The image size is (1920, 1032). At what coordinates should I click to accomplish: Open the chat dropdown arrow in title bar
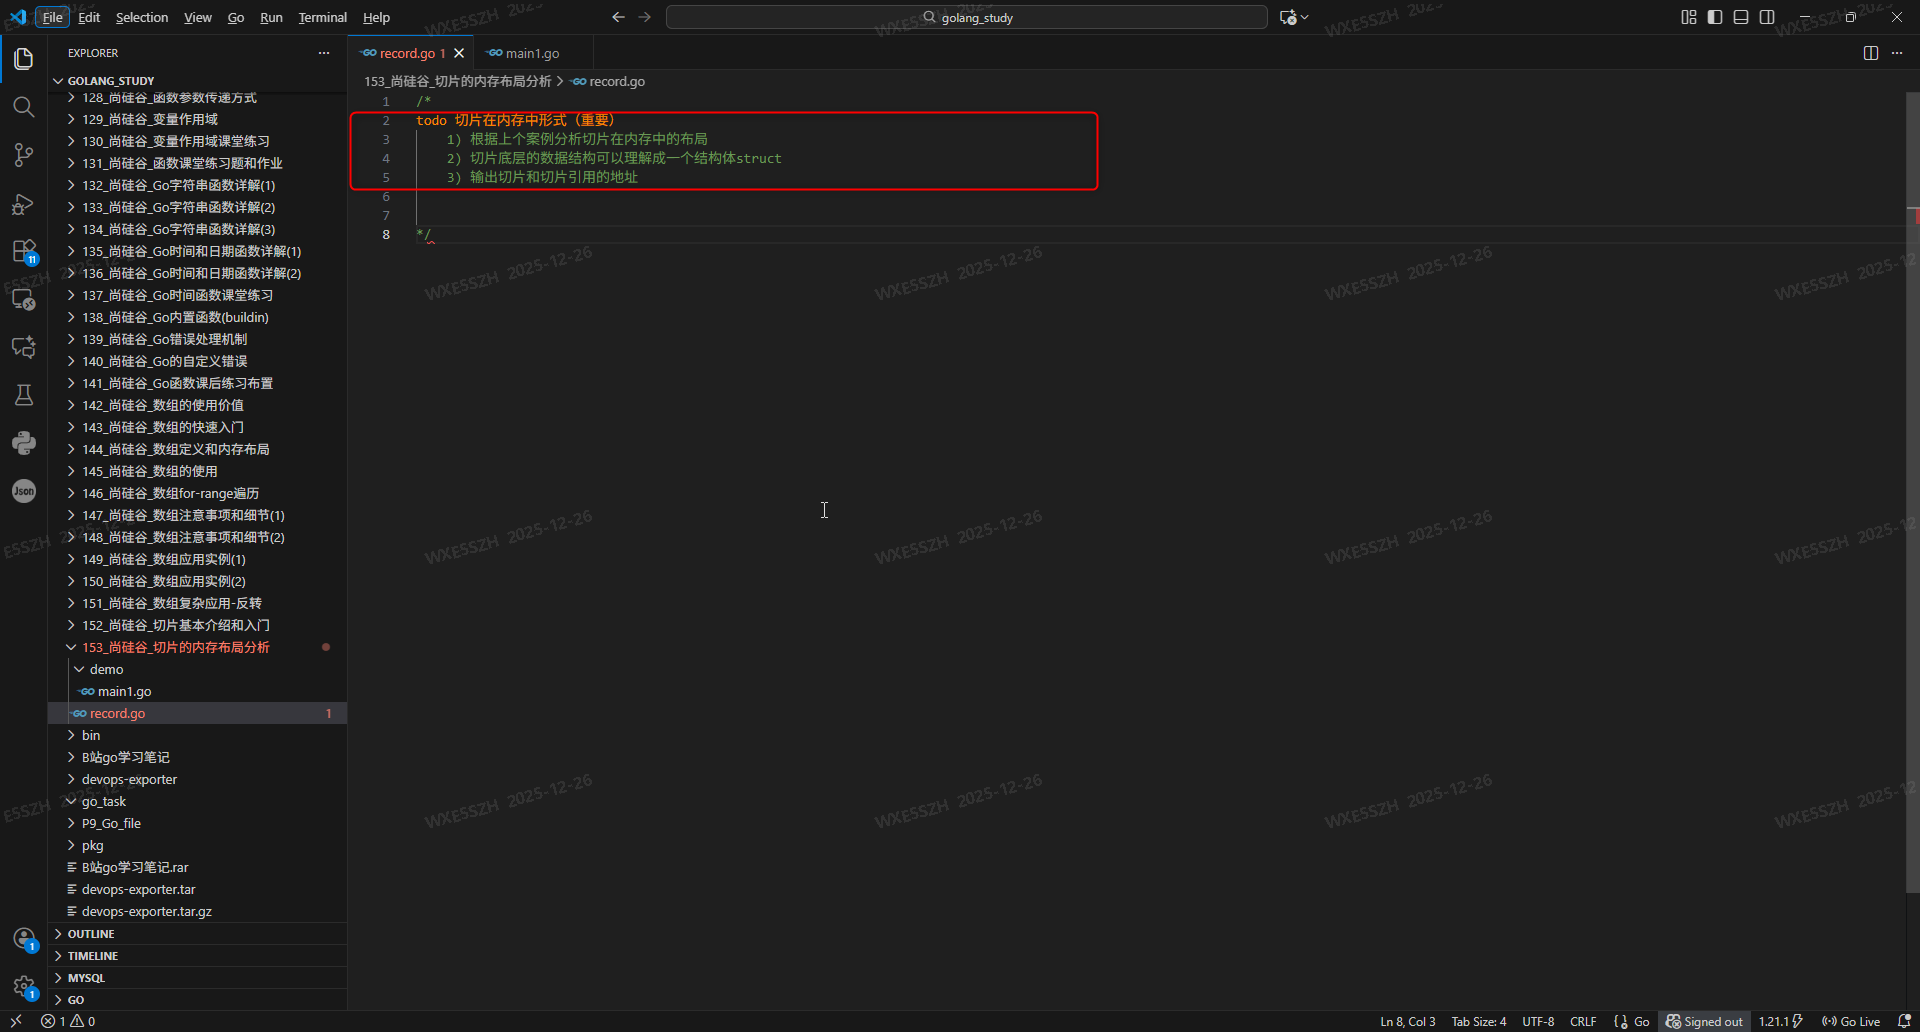click(x=1305, y=17)
